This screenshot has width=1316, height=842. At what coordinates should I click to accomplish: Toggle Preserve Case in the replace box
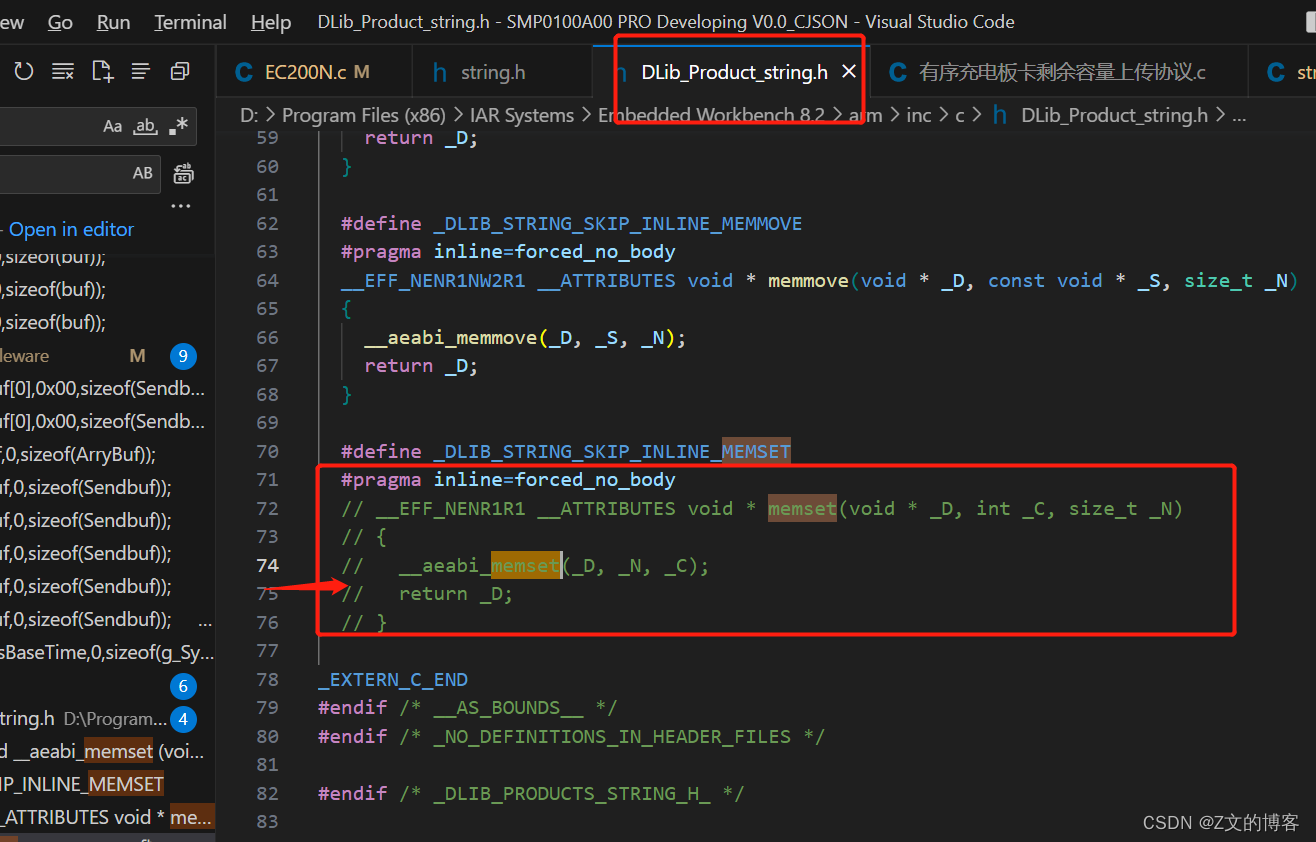pyautogui.click(x=143, y=173)
